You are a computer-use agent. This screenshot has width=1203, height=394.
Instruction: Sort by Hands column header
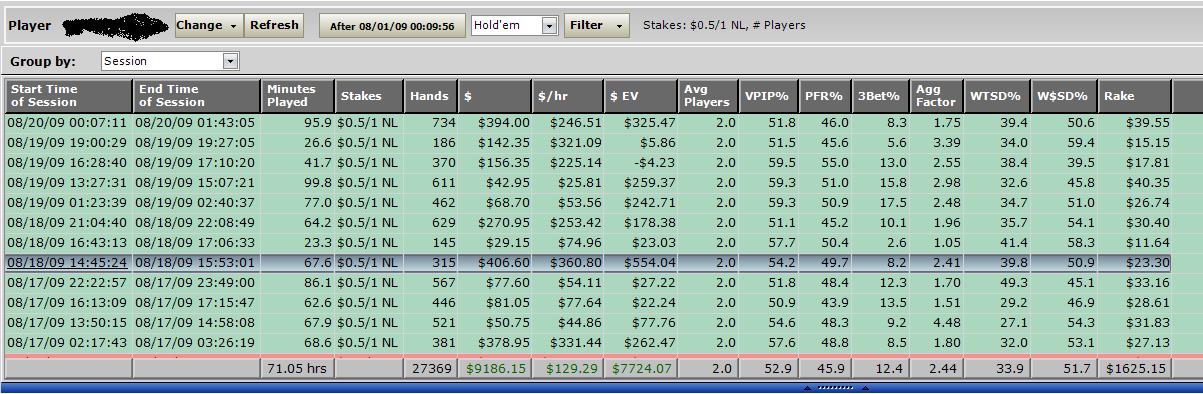[430, 96]
